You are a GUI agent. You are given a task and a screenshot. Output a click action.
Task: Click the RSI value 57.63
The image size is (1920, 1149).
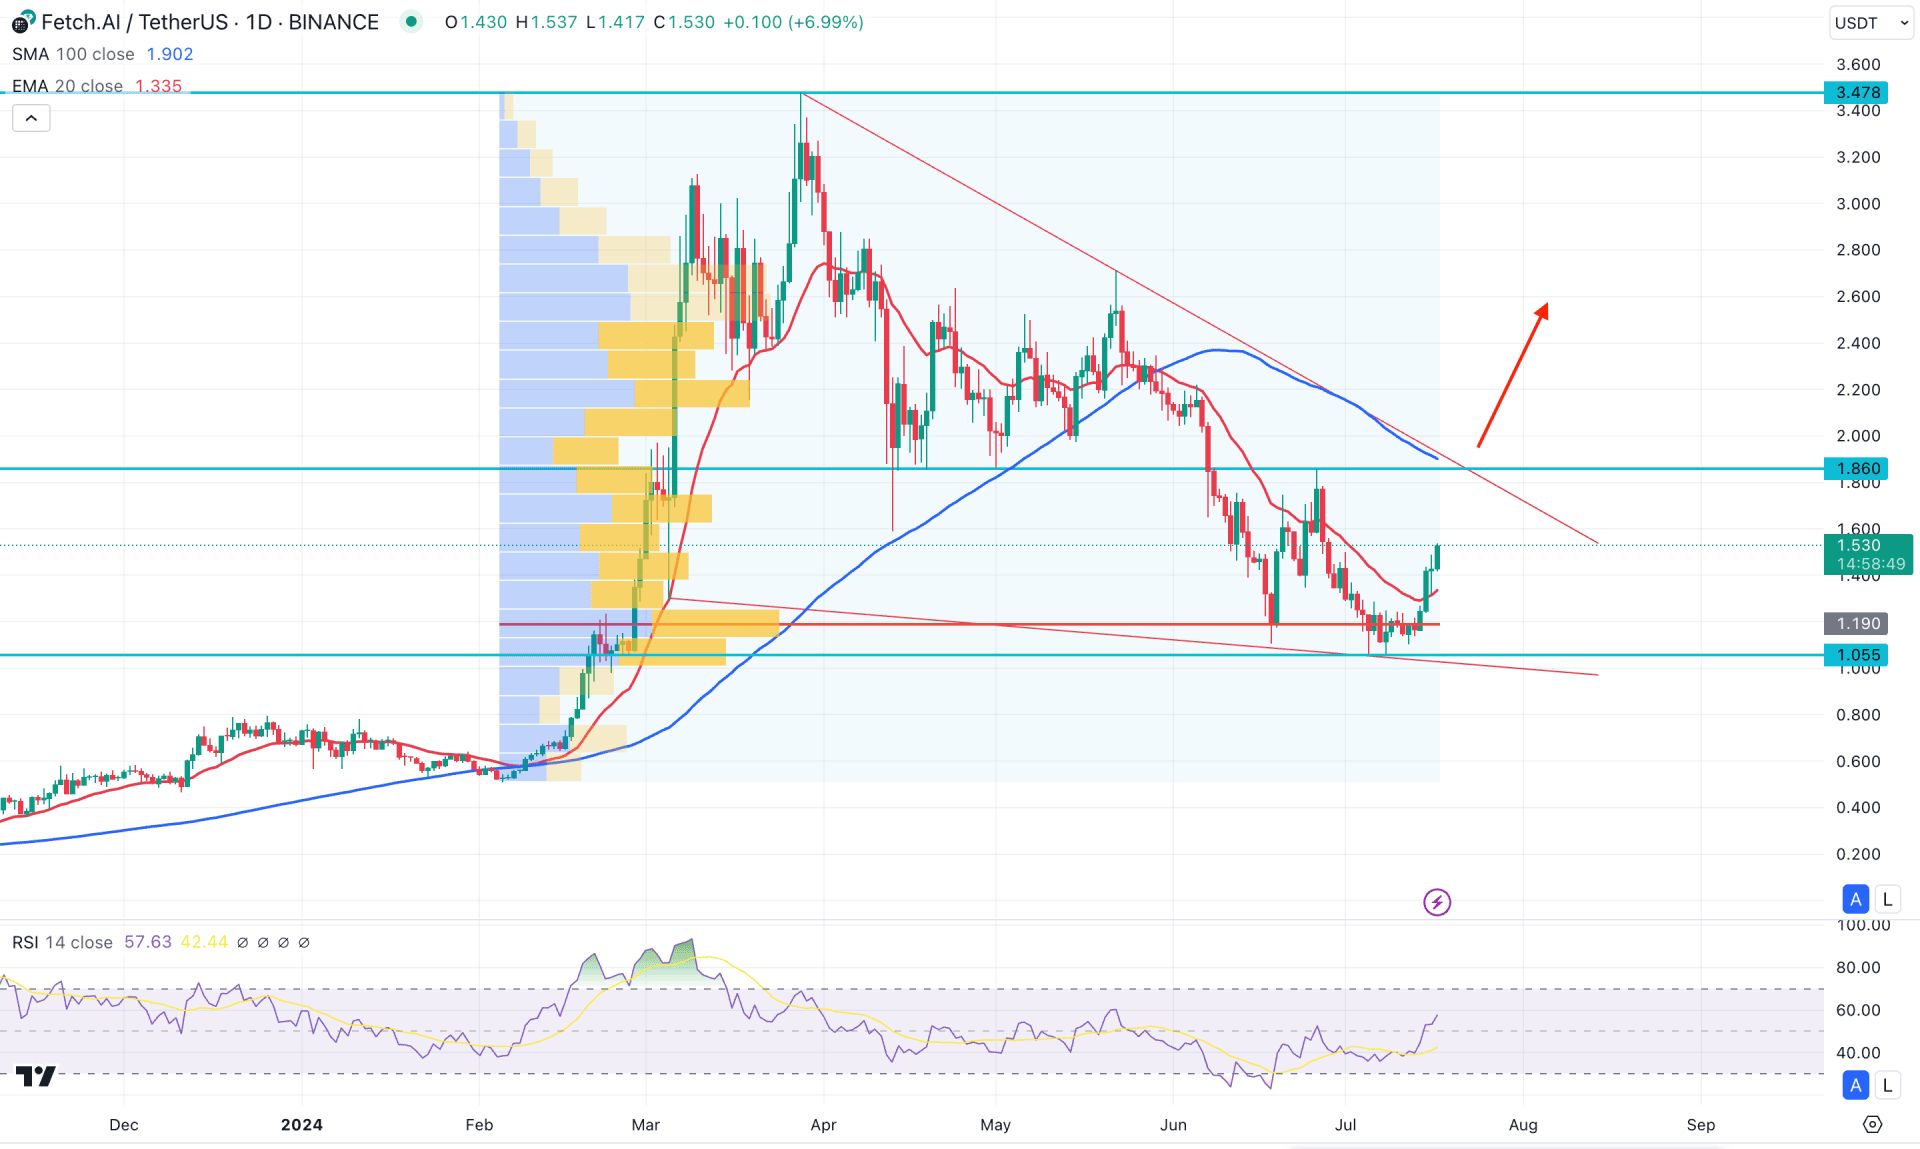coord(148,942)
